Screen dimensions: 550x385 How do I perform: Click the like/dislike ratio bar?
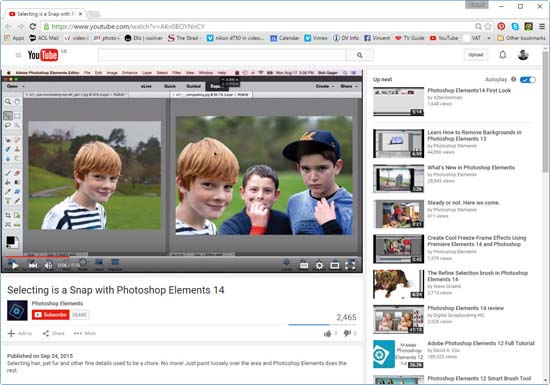click(x=322, y=325)
